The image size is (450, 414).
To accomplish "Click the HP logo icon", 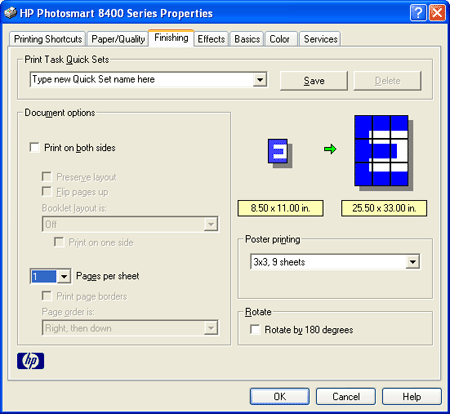I will click(x=30, y=361).
